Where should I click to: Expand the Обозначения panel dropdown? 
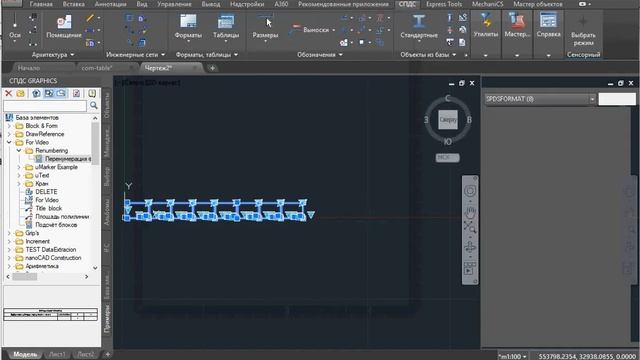[341, 54]
